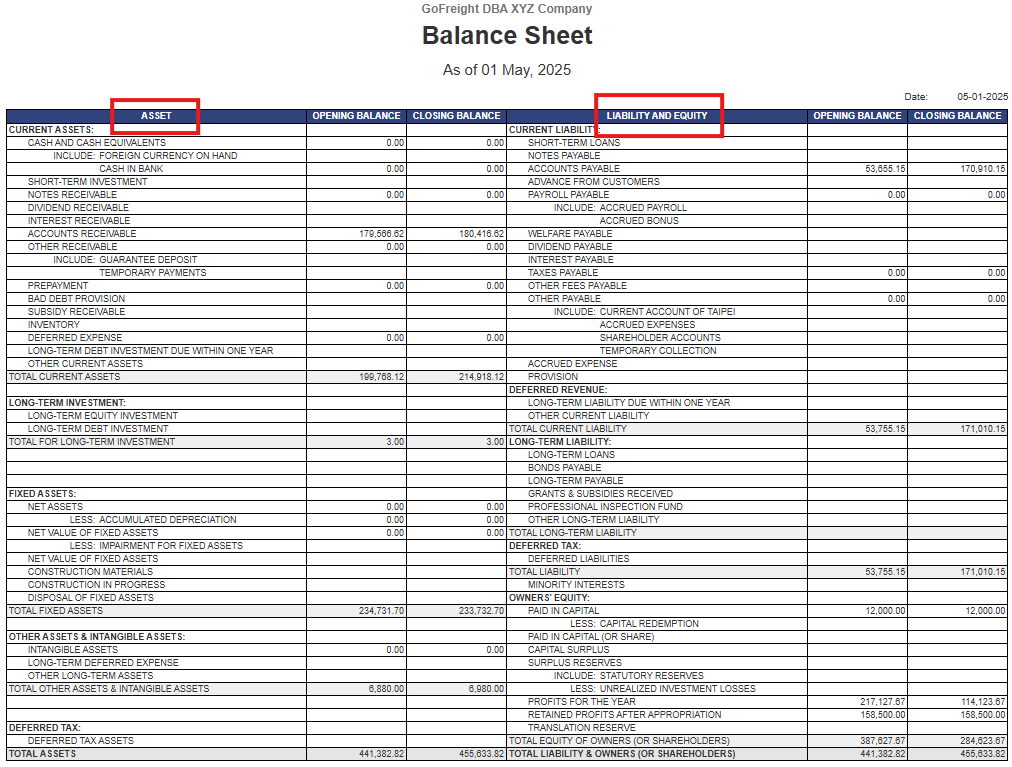The height and width of the screenshot is (767, 1012).
Task: Click the TOTAL FIXED ASSETS row label
Action: pos(56,611)
